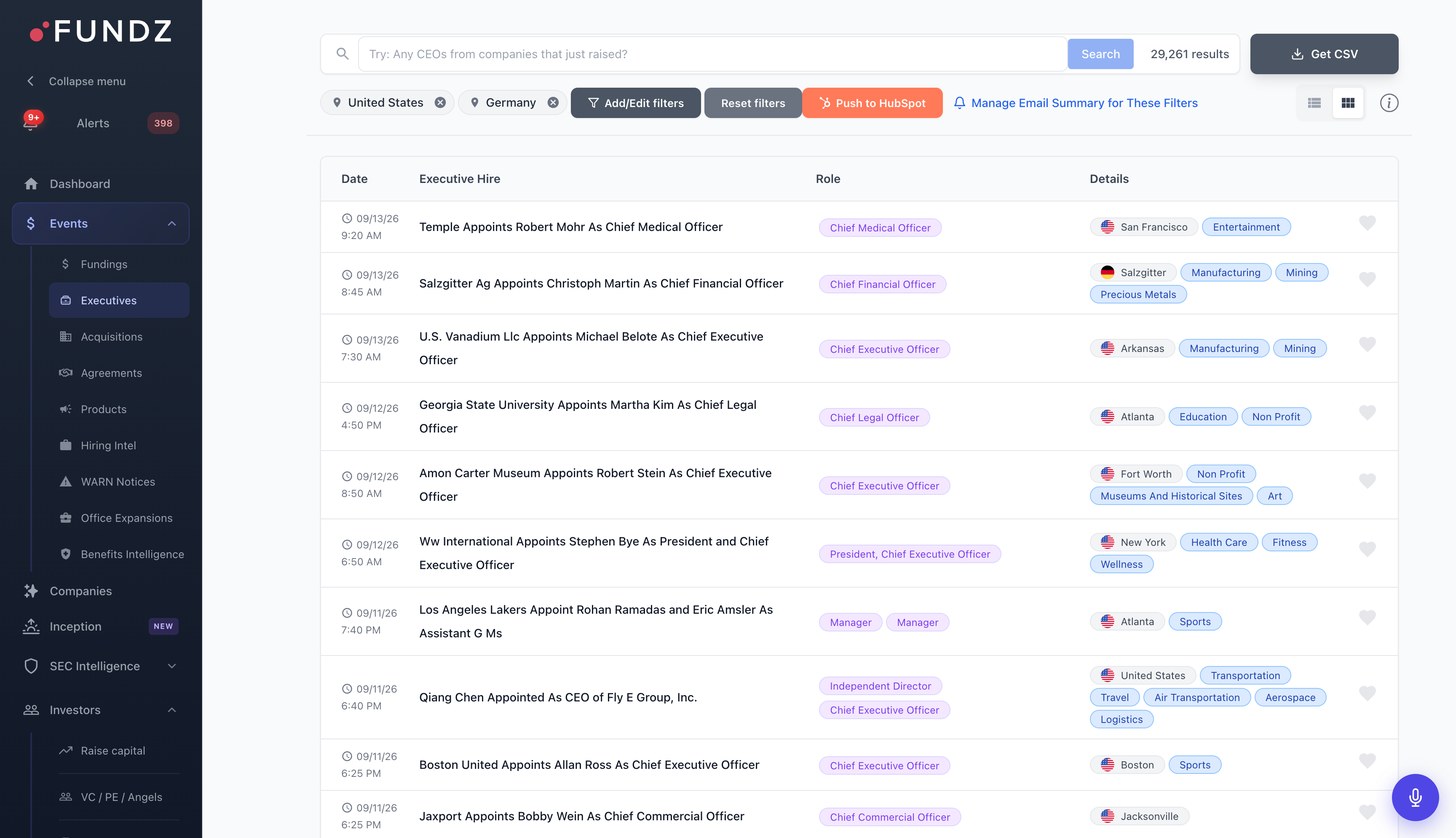Image resolution: width=1456 pixels, height=838 pixels.
Task: Open the Inception page
Action: 75,627
